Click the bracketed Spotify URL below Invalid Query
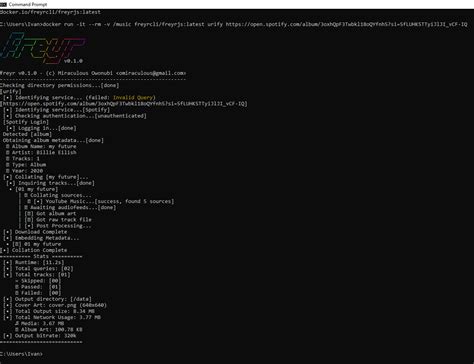Image resolution: width=474 pixels, height=364 pixels. 124,104
